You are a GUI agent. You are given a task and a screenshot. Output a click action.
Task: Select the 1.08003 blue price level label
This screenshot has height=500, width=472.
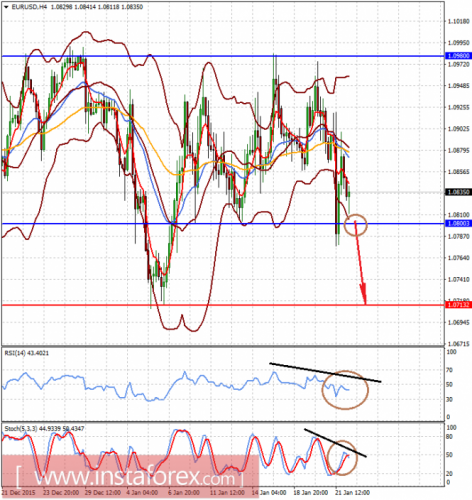[x=459, y=223]
